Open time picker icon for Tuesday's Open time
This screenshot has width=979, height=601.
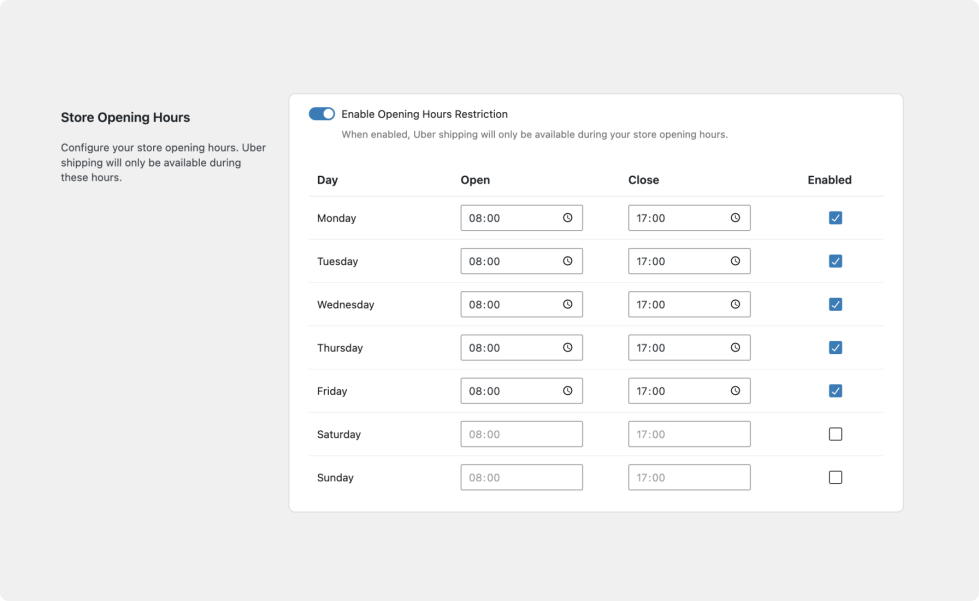tap(567, 261)
